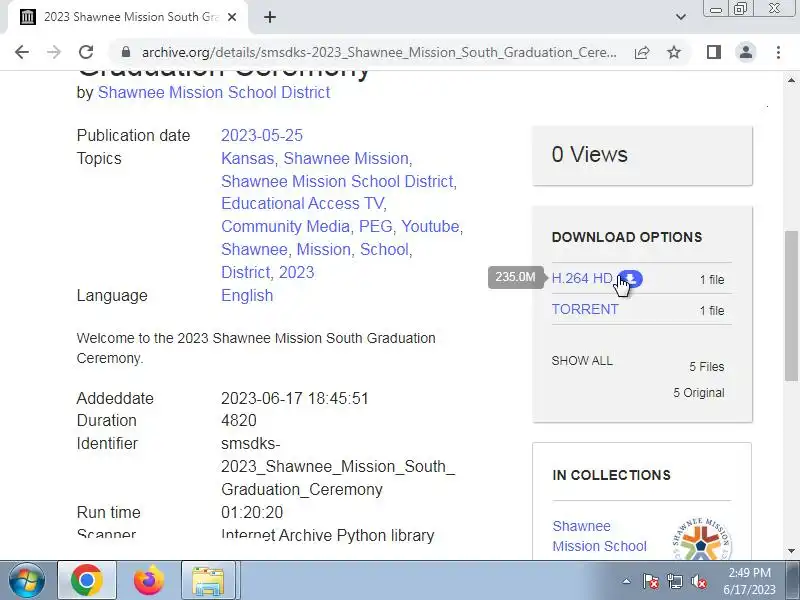Viewport: 800px width, 600px height.
Task: Open the Educational Access TV topic
Action: (302, 203)
